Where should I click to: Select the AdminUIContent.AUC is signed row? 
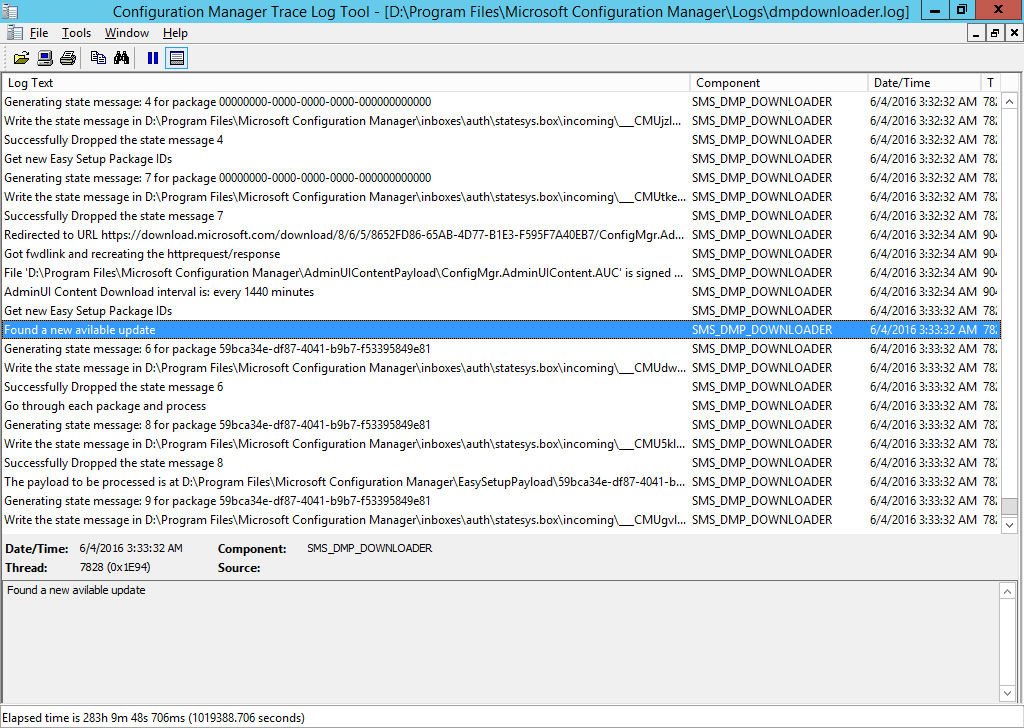[501, 273]
